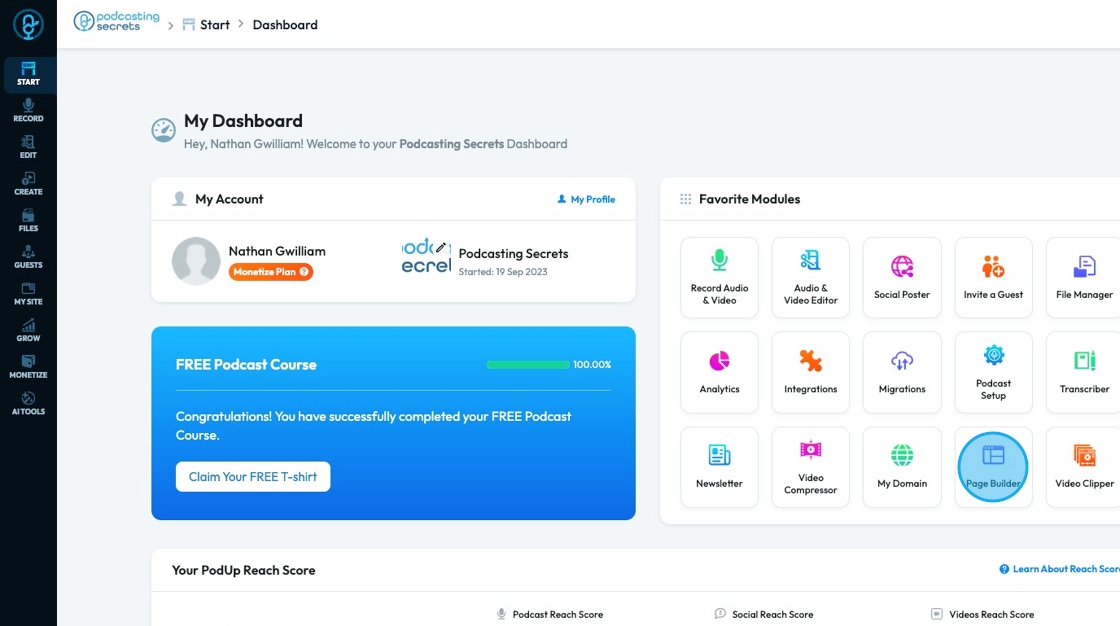This screenshot has height=626, width=1120.
Task: Open the Newsletter module
Action: tap(719, 467)
